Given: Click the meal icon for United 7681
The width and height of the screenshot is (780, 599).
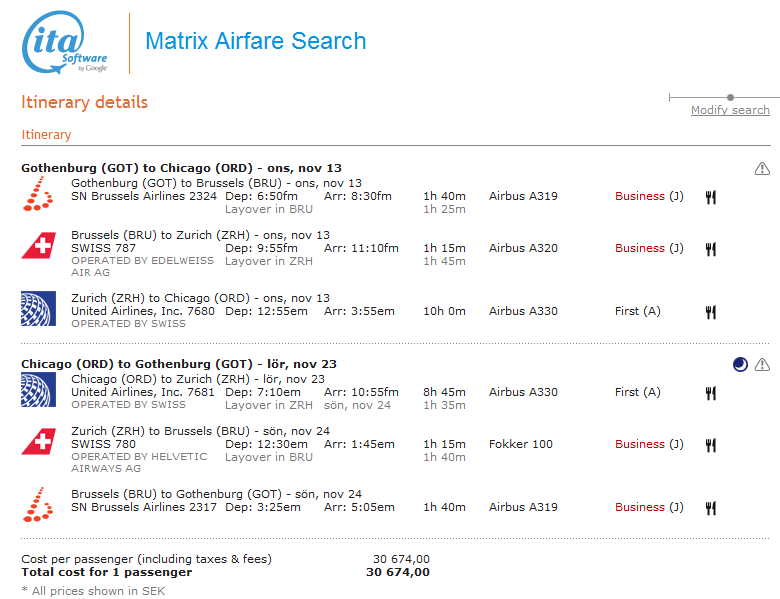Looking at the screenshot, I should 711,393.
